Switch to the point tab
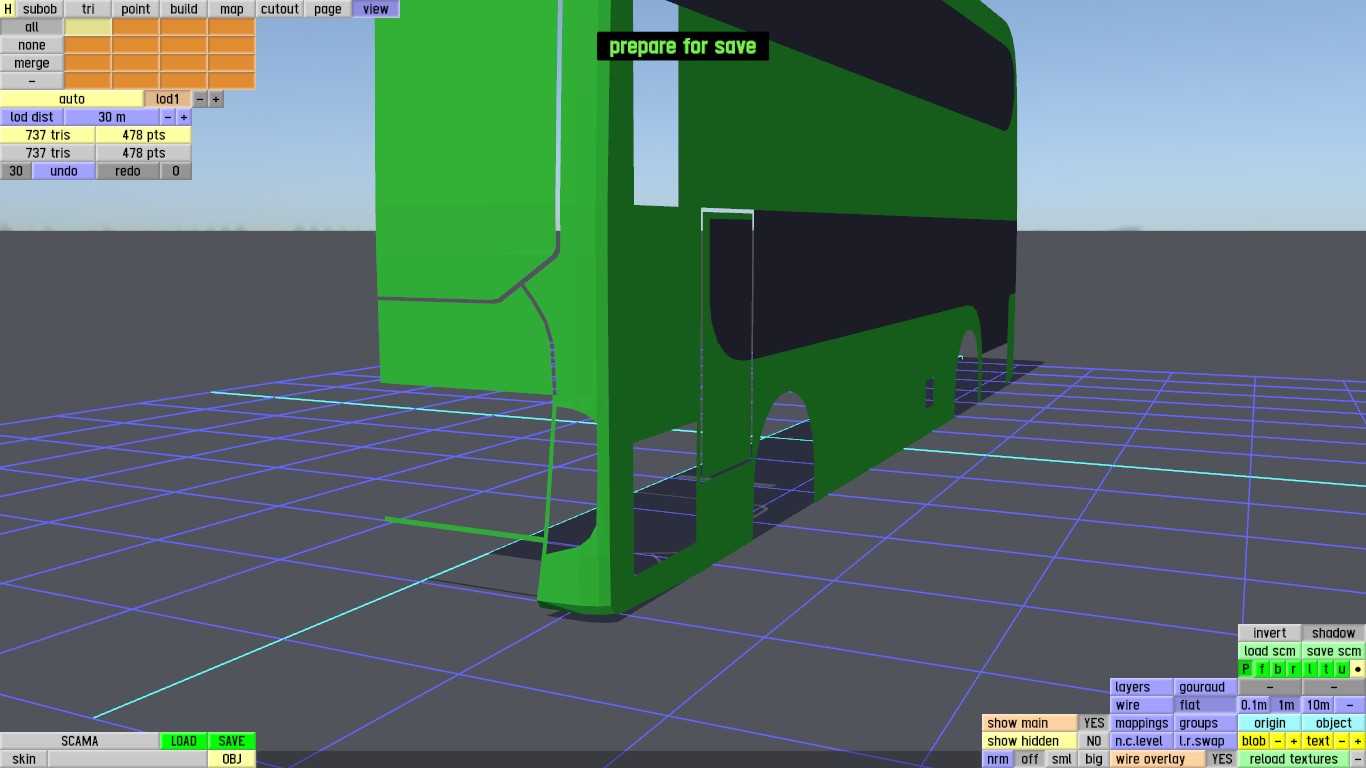The width and height of the screenshot is (1366, 768). tap(136, 9)
